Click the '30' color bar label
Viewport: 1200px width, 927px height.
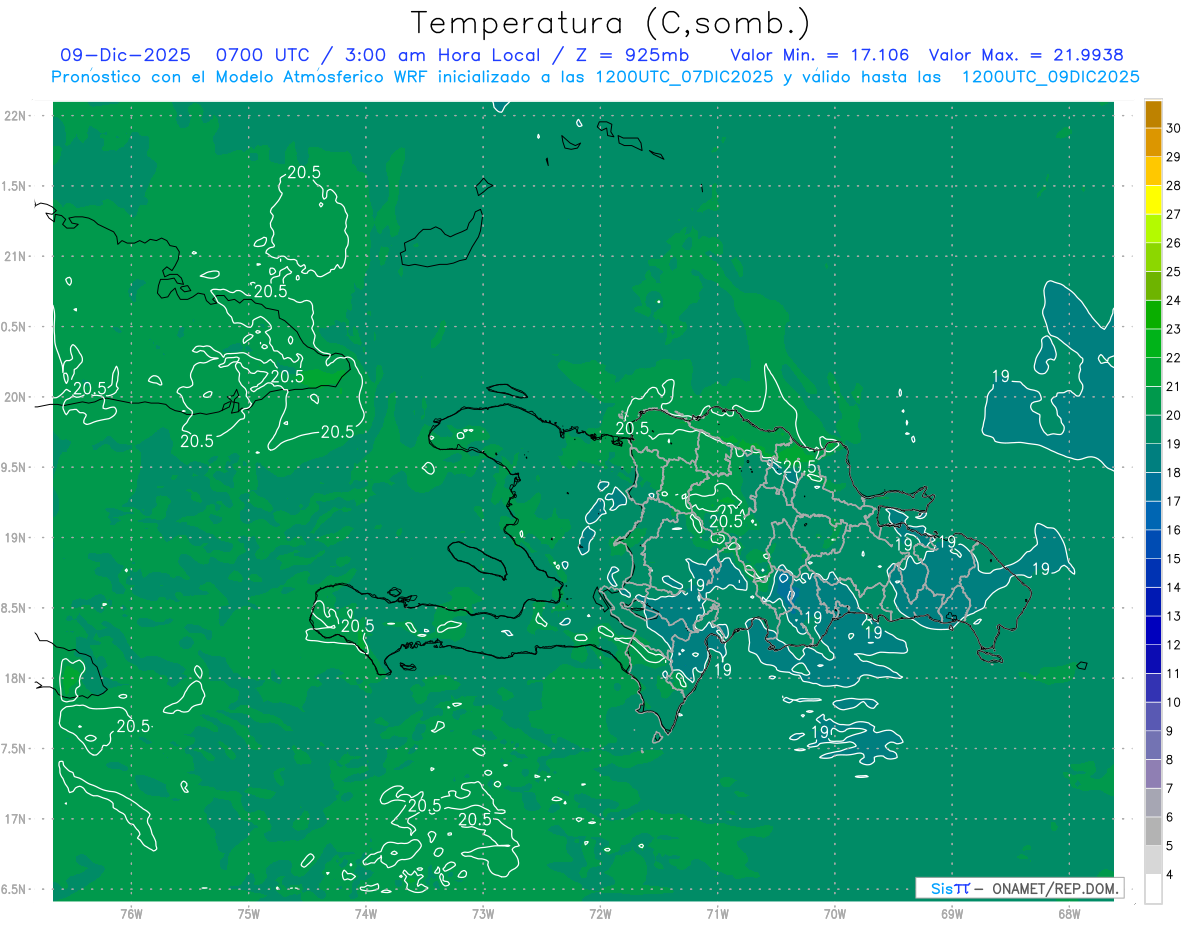click(x=1174, y=128)
